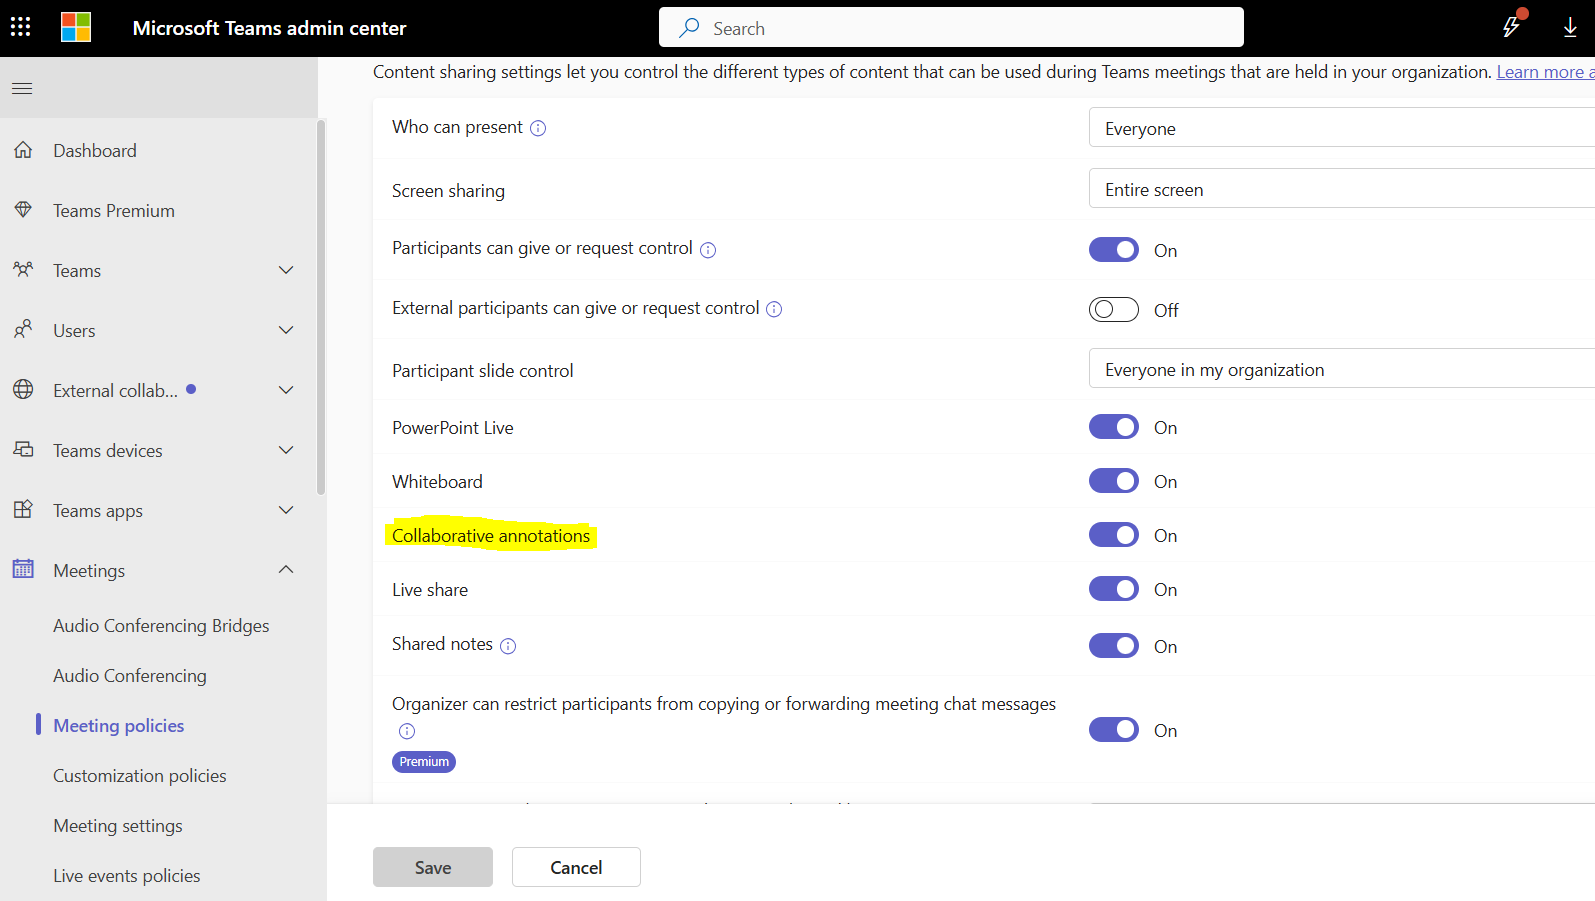Show info for Participants can give or request control

708,250
